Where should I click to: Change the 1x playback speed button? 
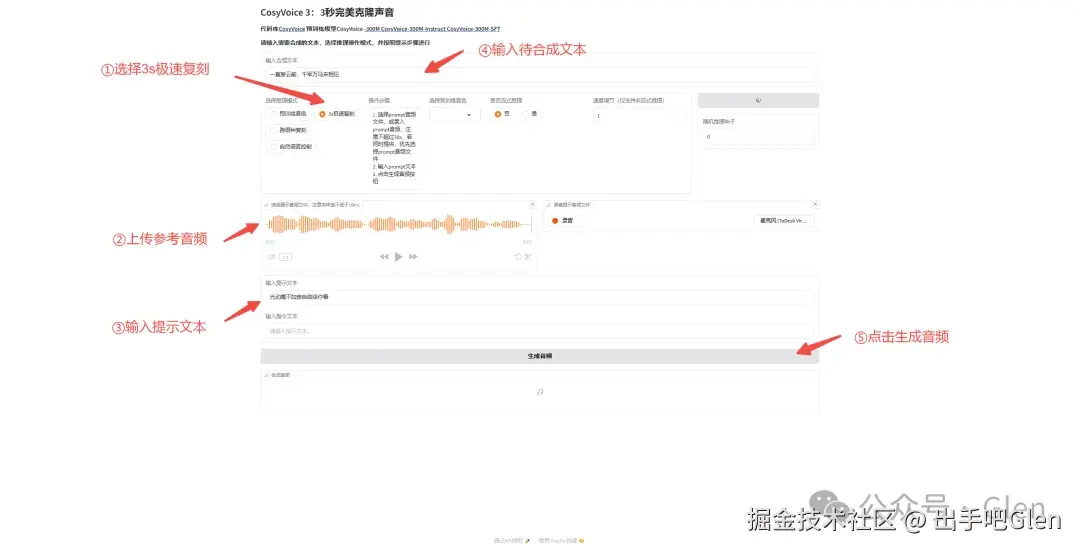[285, 257]
